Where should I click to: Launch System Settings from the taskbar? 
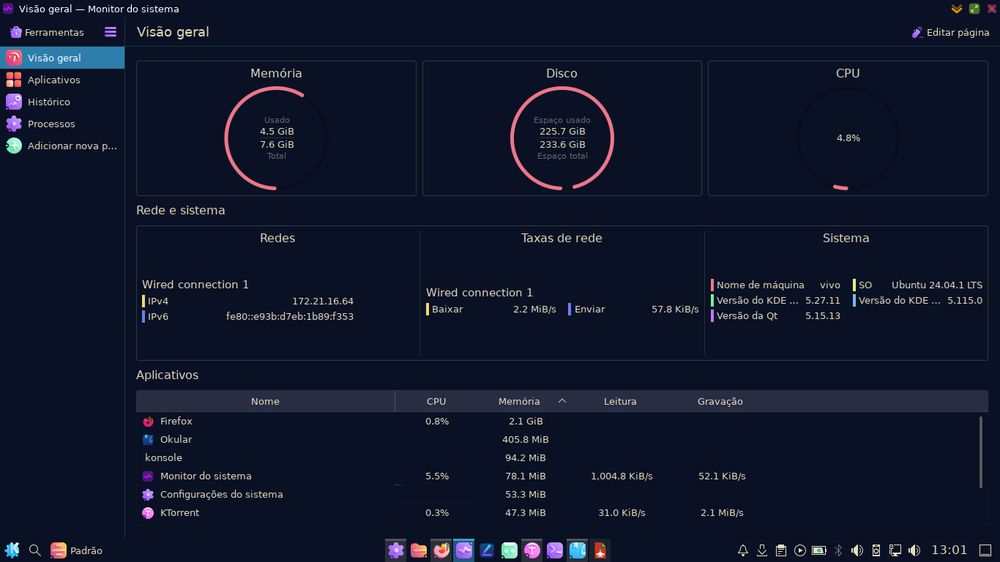pos(395,550)
